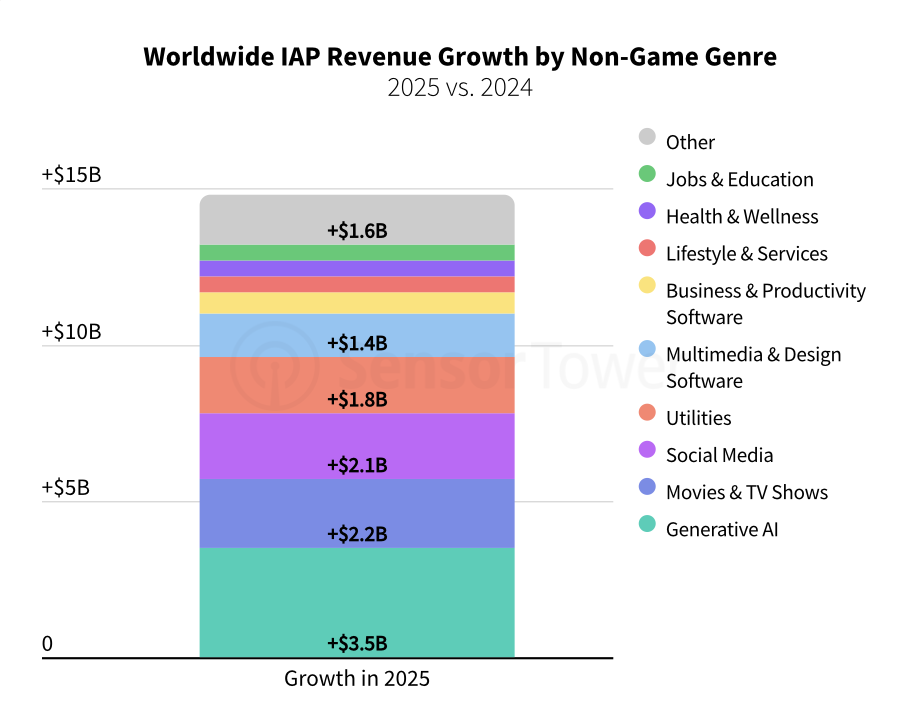Click the +$15B axis label

[71, 174]
